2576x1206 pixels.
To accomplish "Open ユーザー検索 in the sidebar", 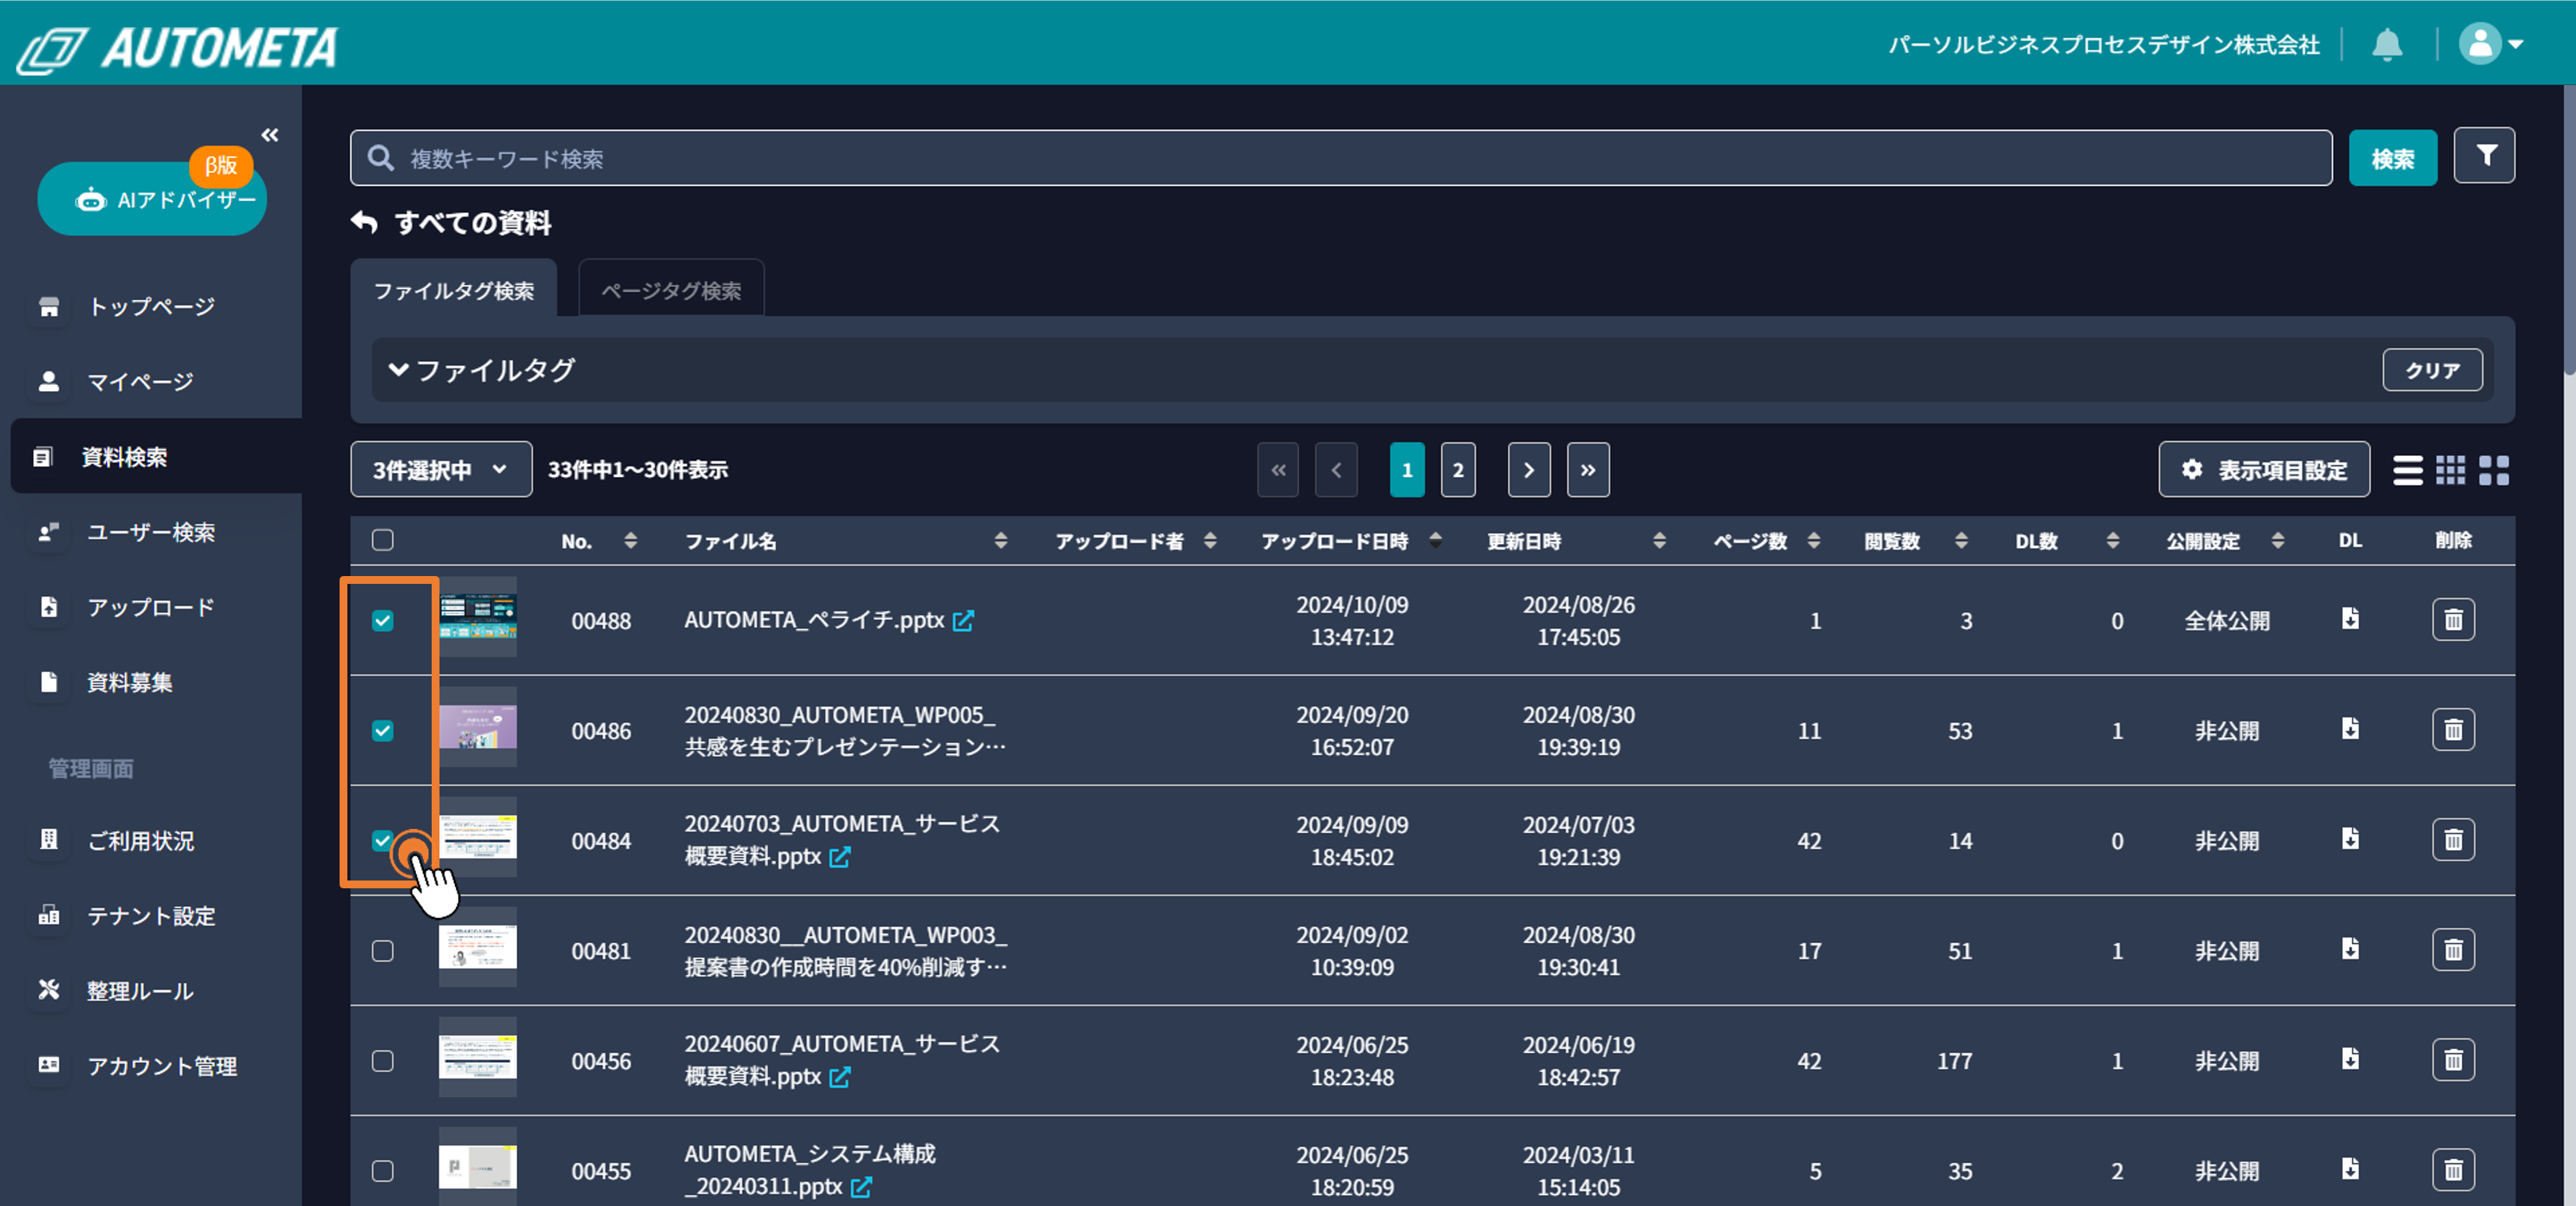I will [151, 532].
